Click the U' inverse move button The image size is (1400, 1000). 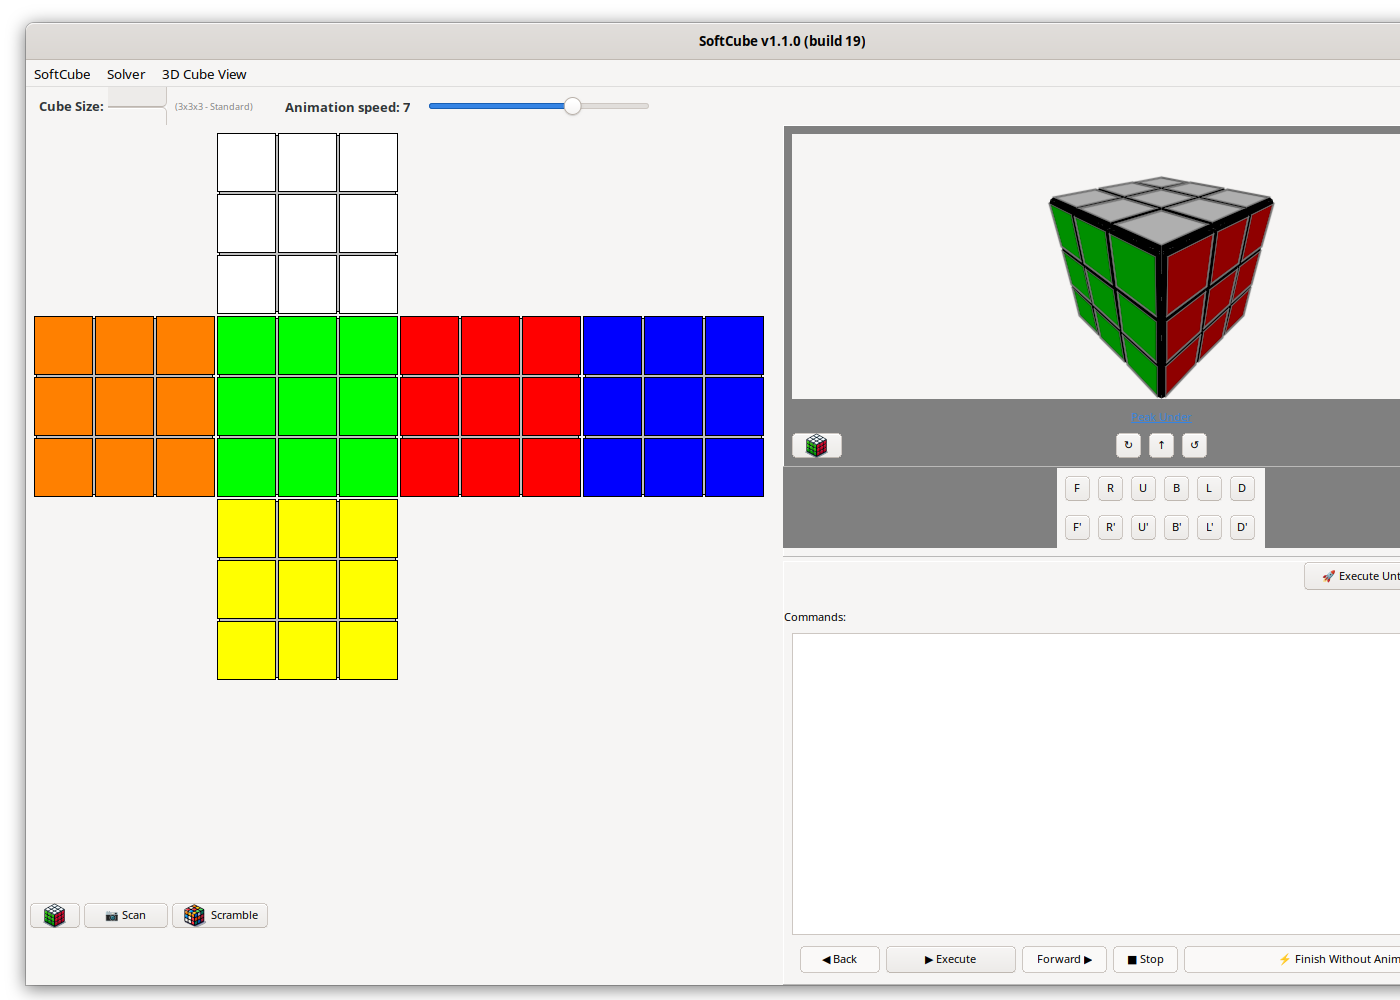[x=1143, y=527]
